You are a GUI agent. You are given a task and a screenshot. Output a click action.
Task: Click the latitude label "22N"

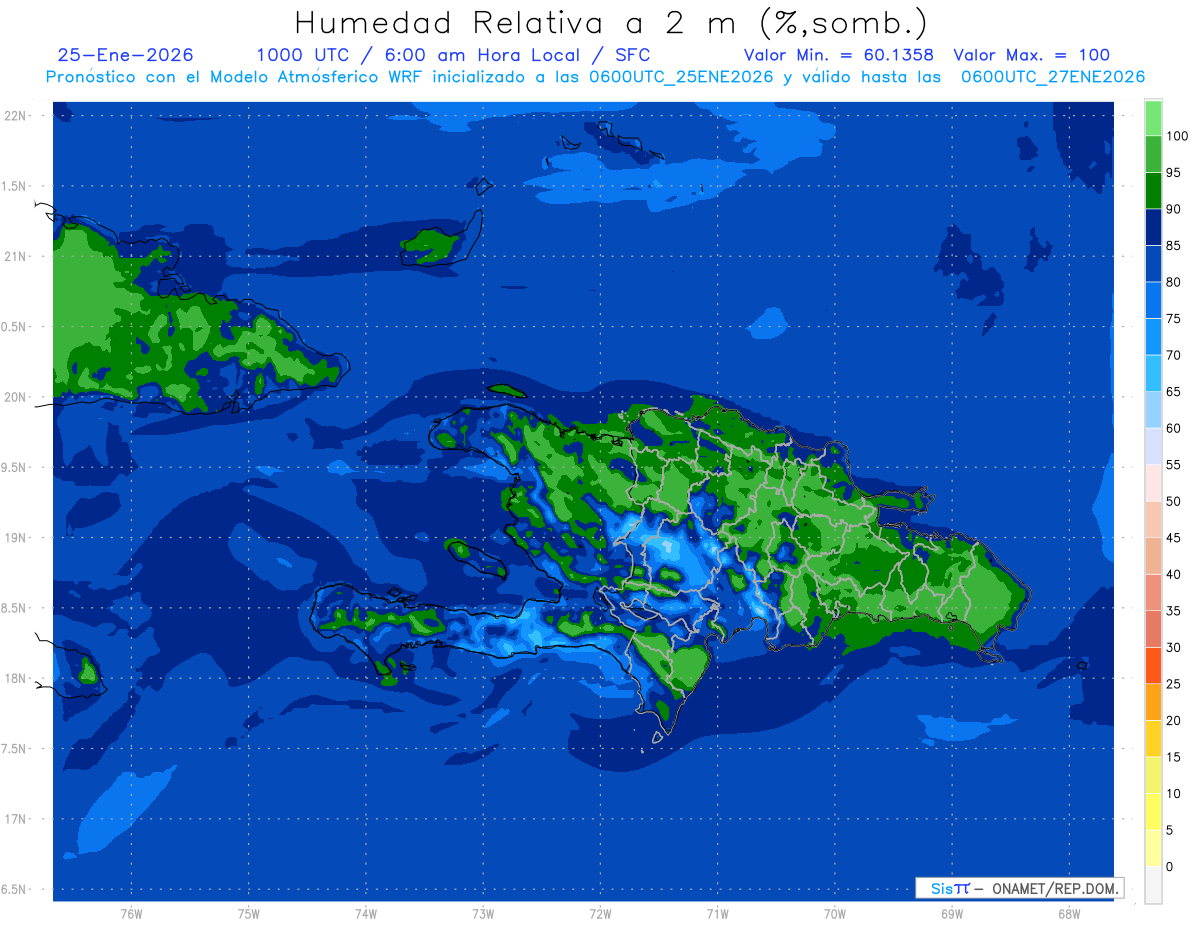coord(15,116)
